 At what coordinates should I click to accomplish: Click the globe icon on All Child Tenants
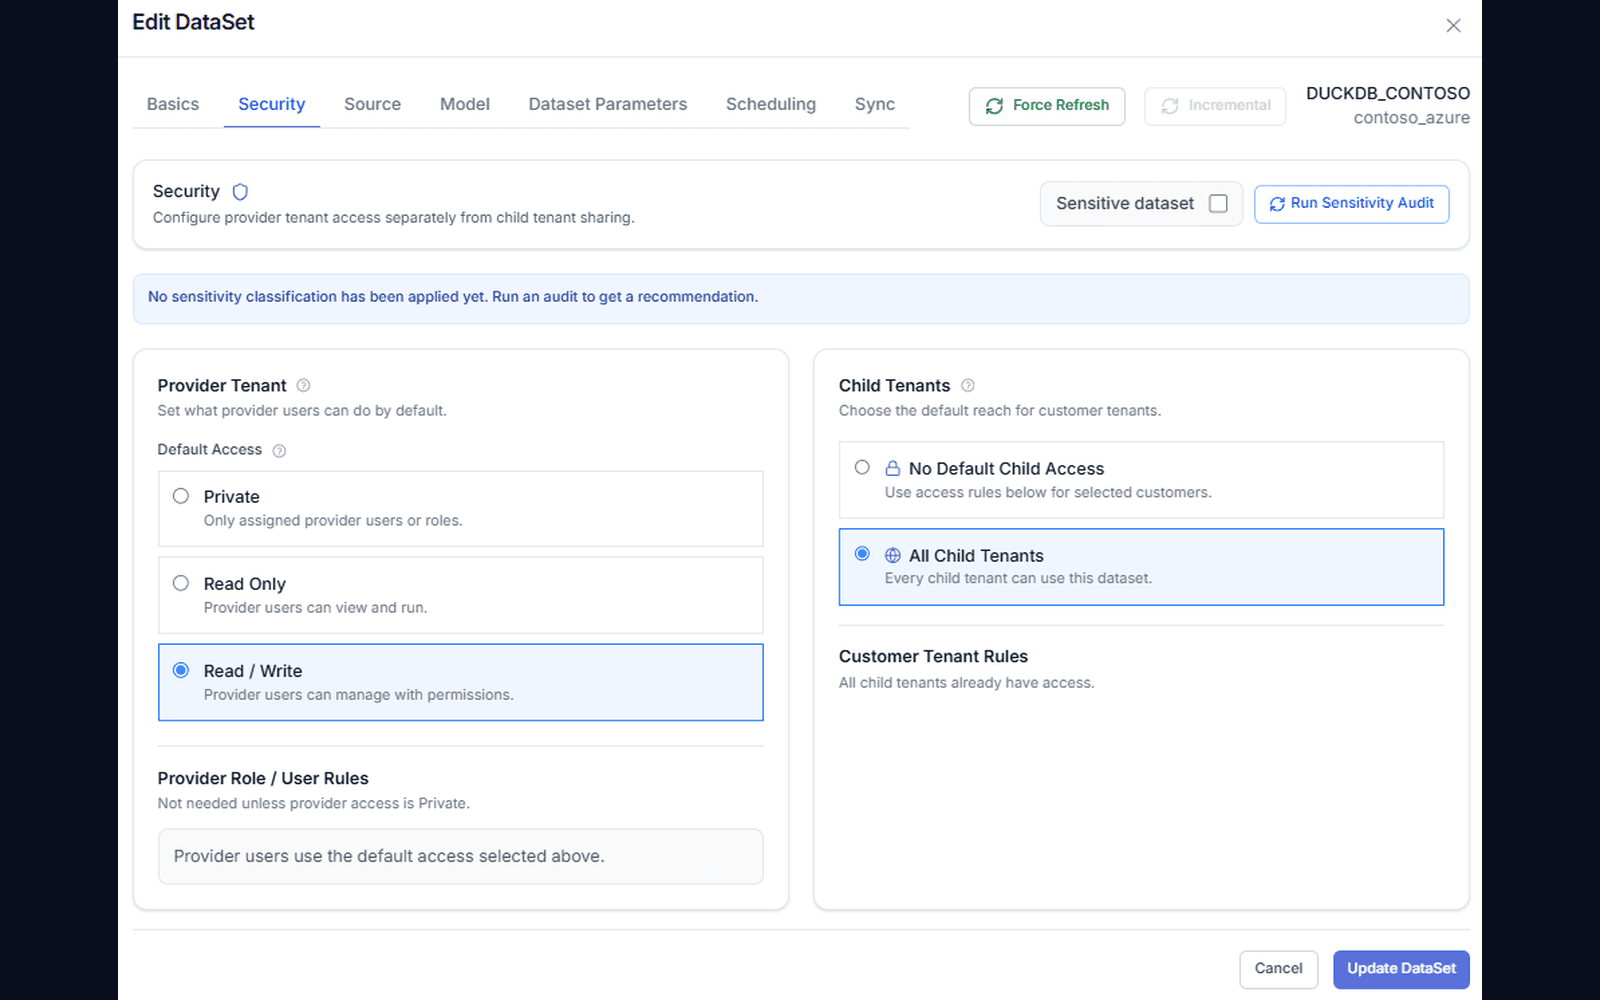[x=892, y=555]
